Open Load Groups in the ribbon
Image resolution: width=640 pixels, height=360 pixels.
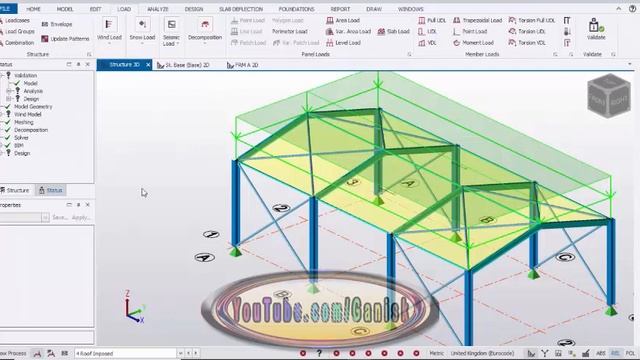(x=16, y=31)
